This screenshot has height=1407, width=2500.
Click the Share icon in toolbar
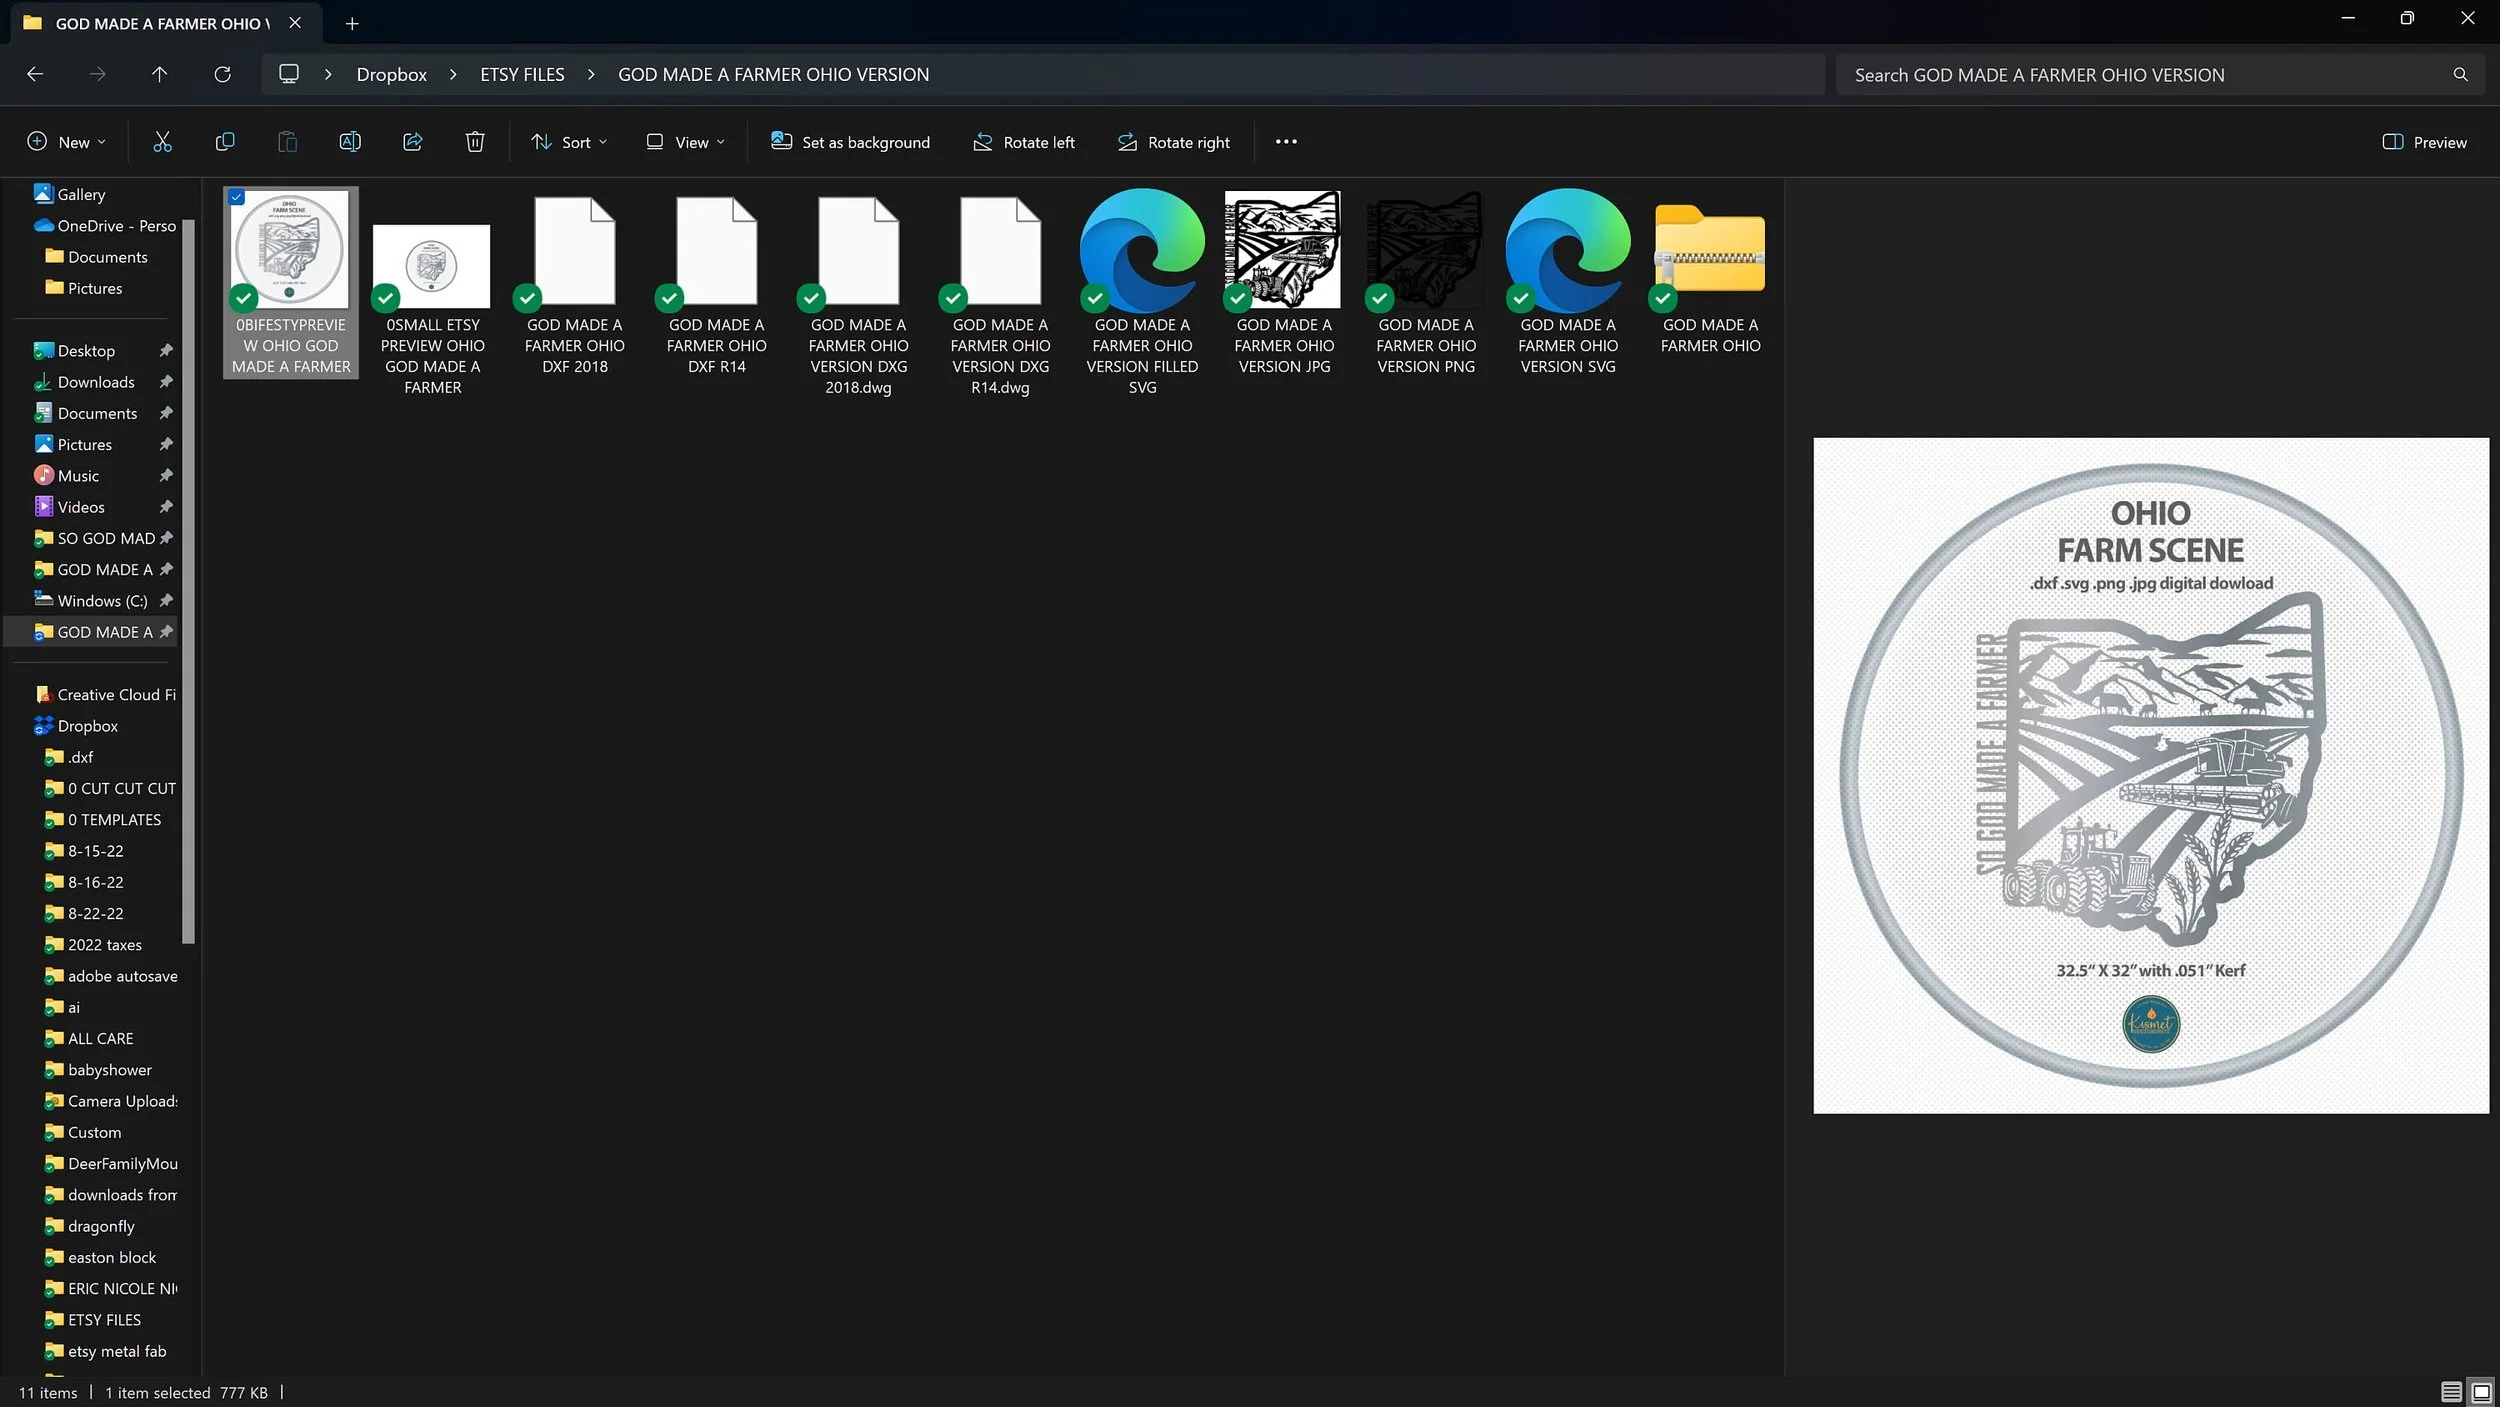tap(412, 142)
